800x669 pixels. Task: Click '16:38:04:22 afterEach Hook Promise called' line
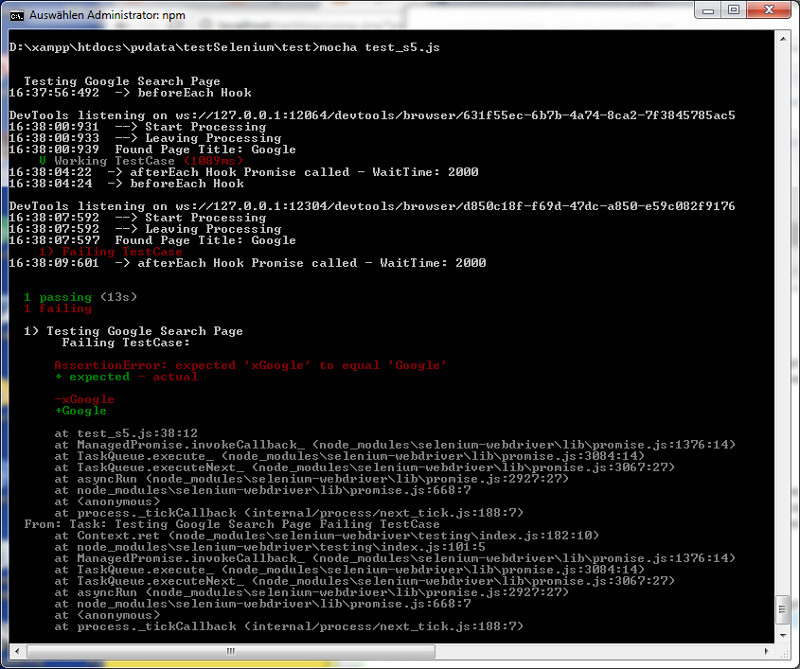[243, 172]
